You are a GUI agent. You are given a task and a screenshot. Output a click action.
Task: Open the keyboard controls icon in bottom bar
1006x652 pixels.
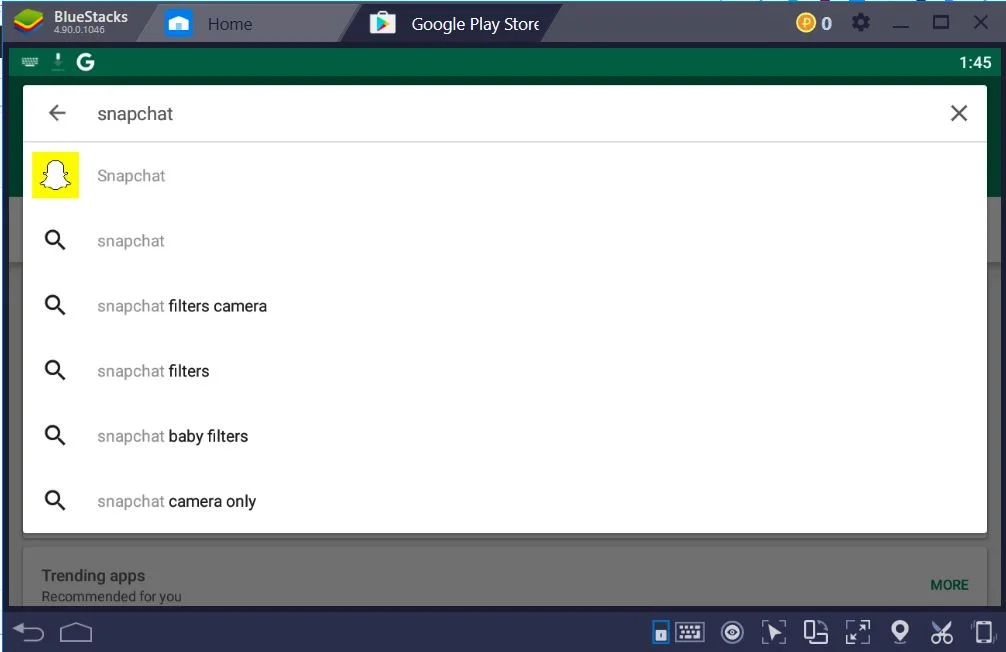pyautogui.click(x=690, y=632)
